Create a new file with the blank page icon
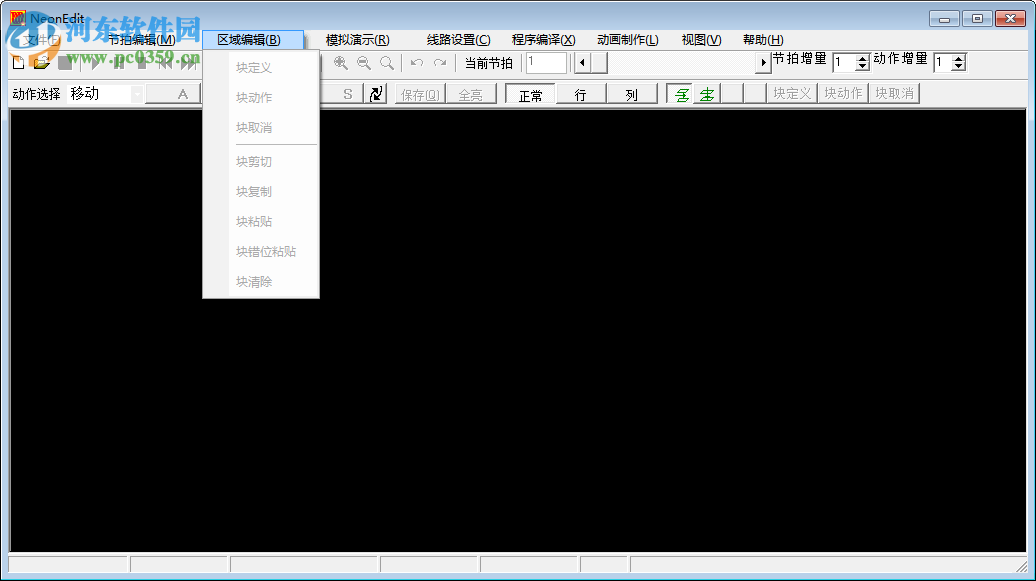 16,62
